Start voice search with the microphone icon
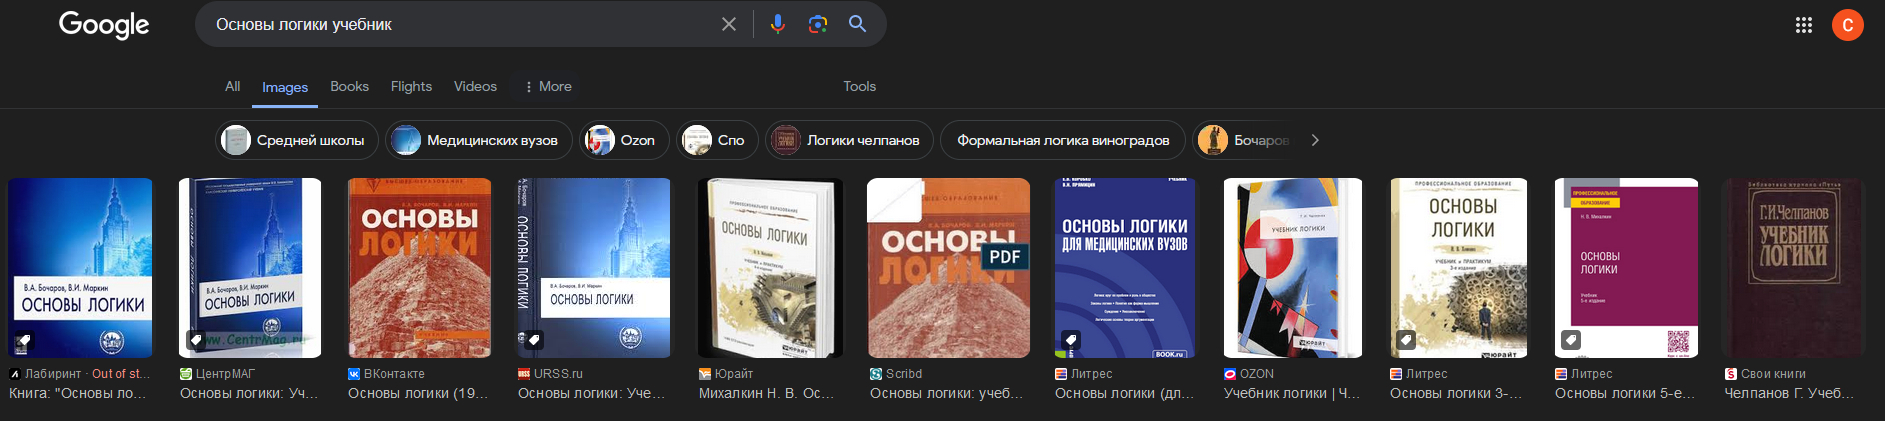Viewport: 1885px width, 421px height. click(777, 24)
